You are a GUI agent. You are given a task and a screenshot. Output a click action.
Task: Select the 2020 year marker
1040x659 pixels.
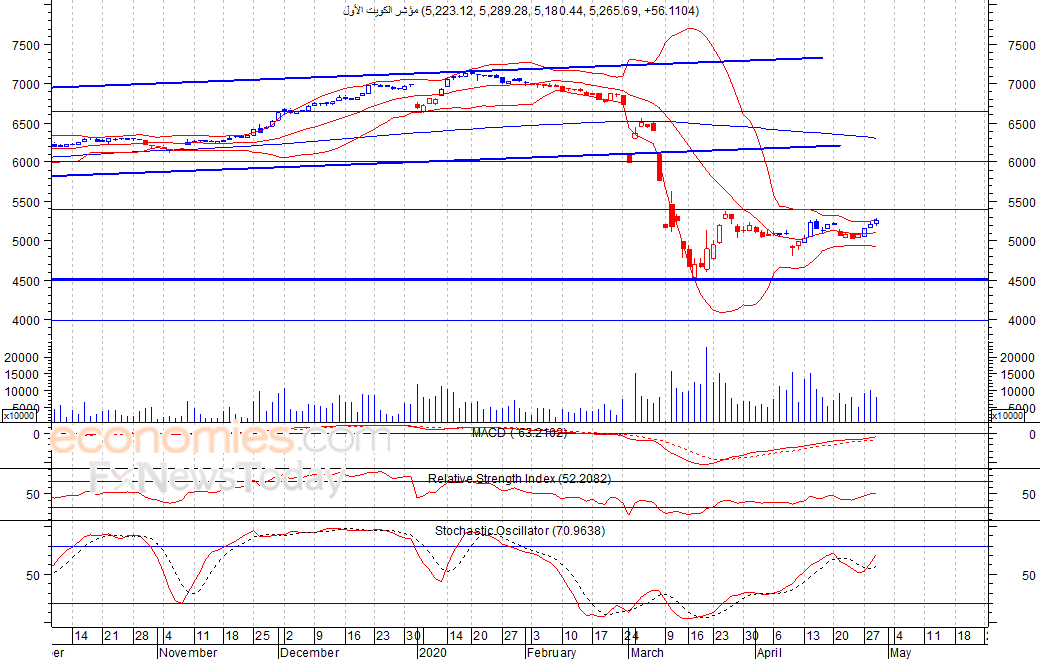(x=432, y=652)
